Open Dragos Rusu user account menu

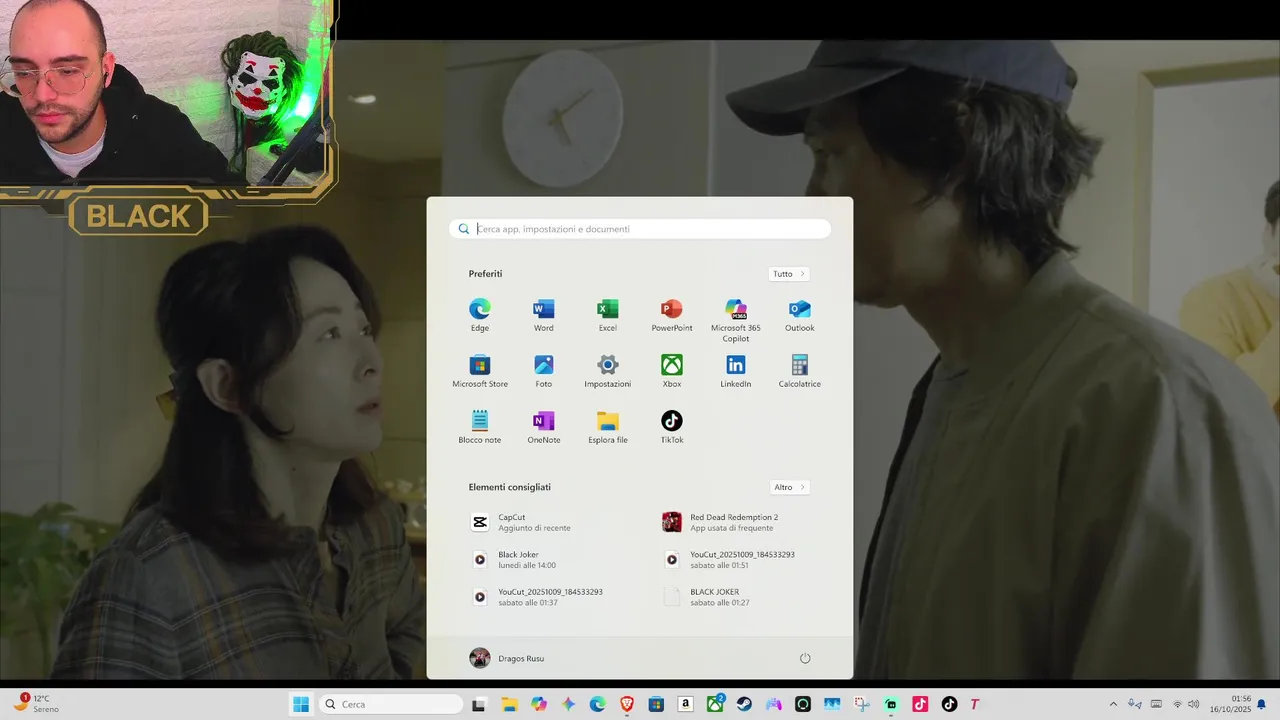(x=507, y=658)
